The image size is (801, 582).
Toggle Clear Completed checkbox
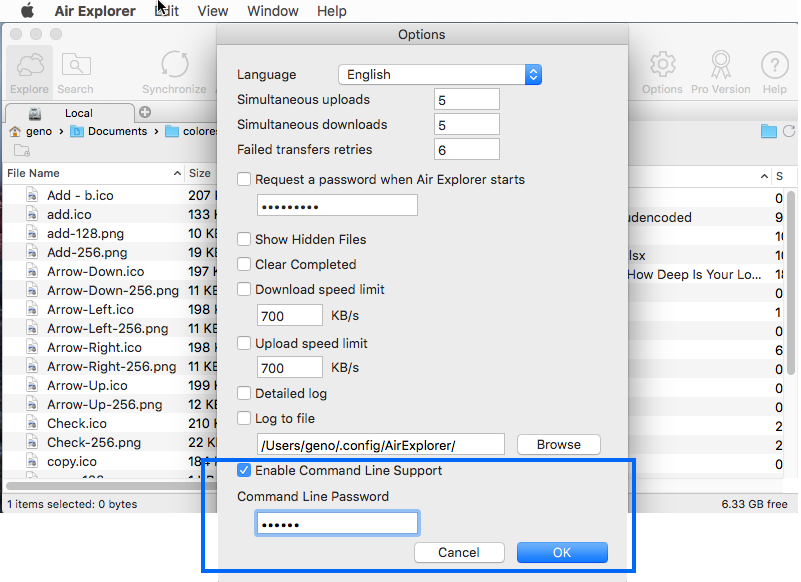[244, 264]
